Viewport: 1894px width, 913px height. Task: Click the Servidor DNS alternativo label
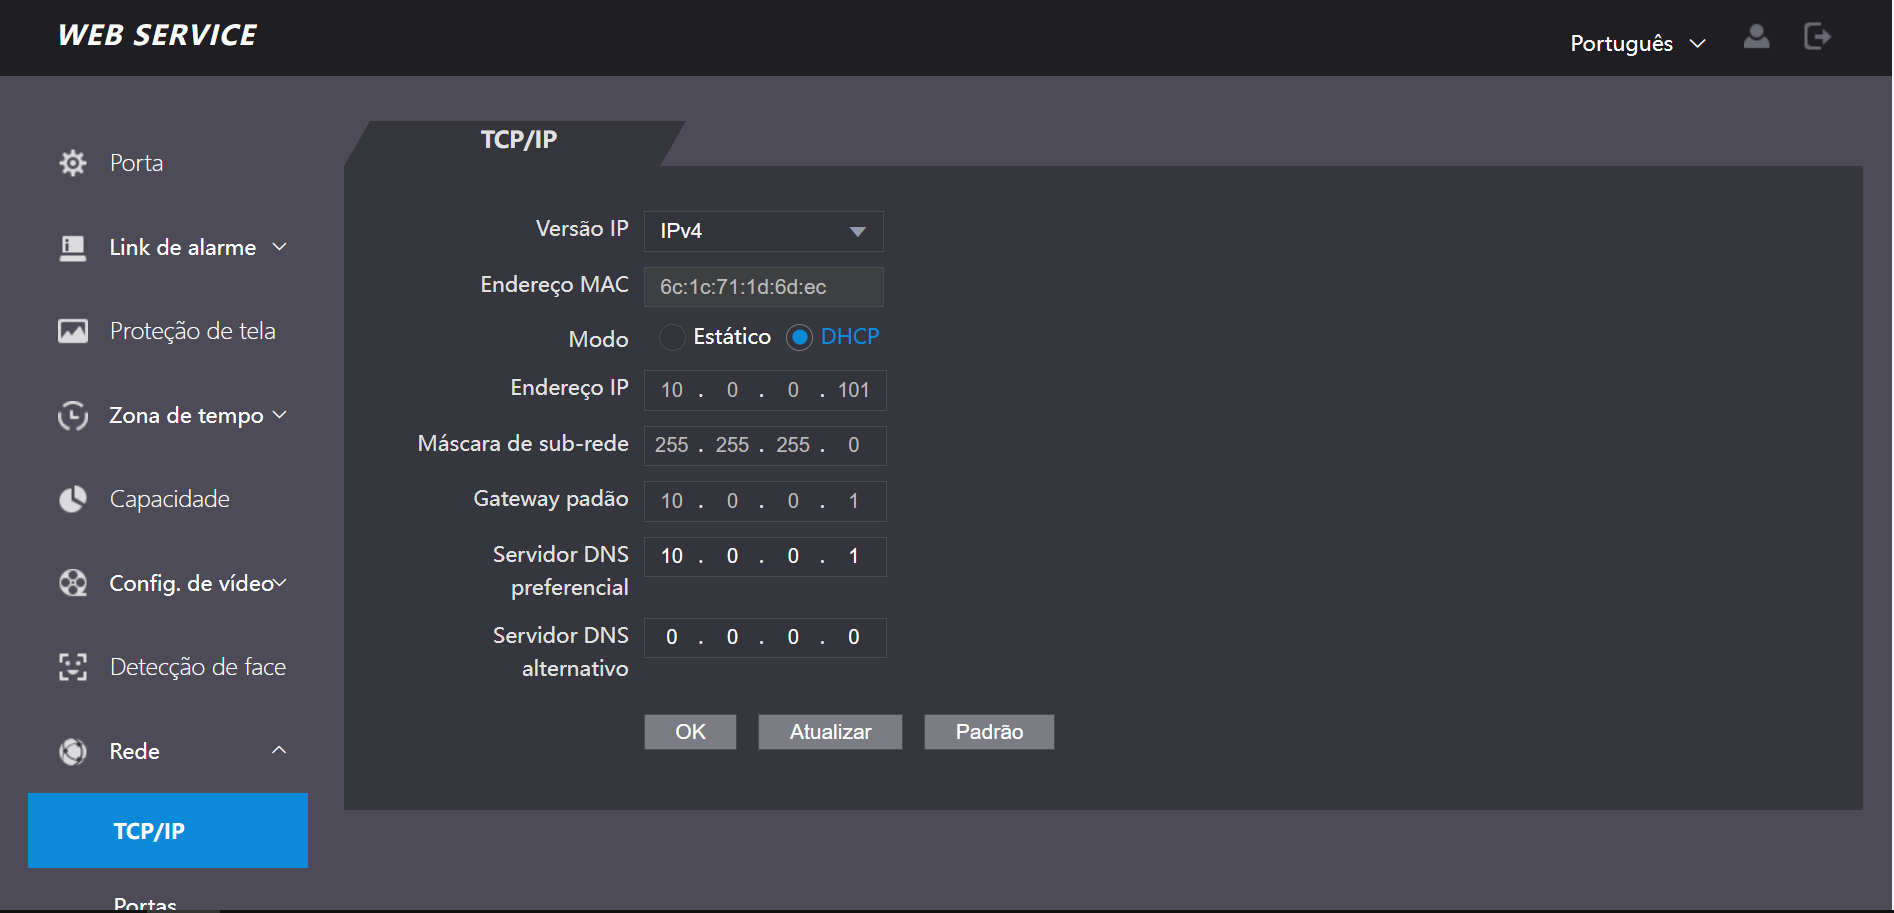point(561,652)
